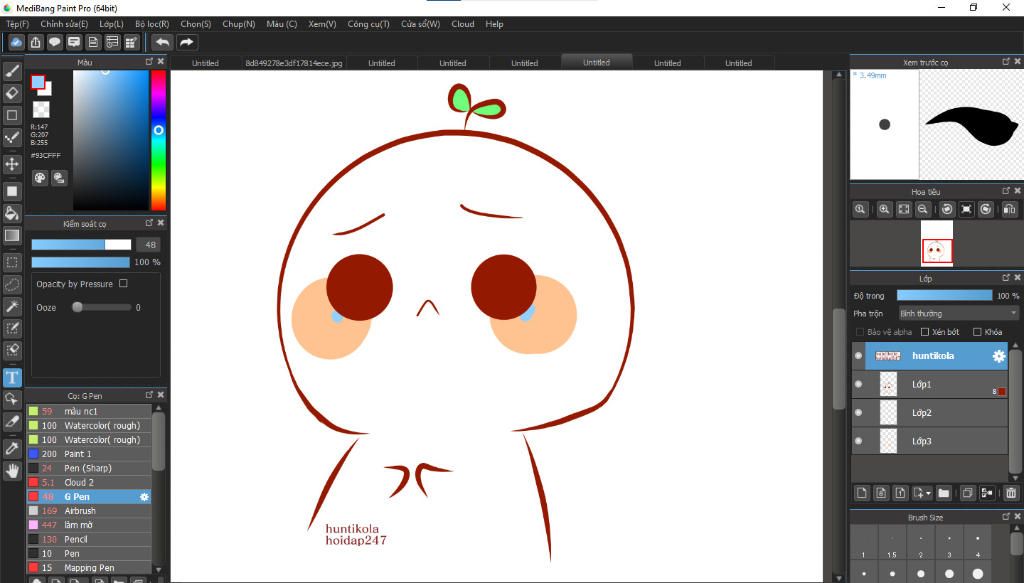Enable Xén bớt clipping checkbox
This screenshot has width=1024, height=583.
925,332
